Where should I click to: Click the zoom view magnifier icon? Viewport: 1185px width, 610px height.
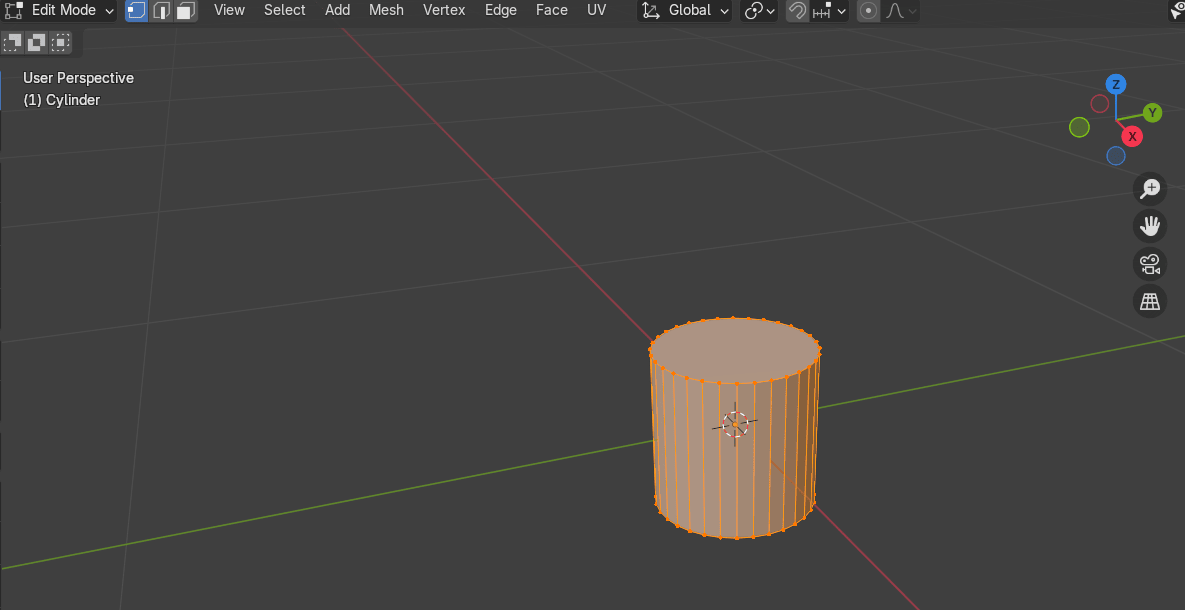click(1150, 188)
